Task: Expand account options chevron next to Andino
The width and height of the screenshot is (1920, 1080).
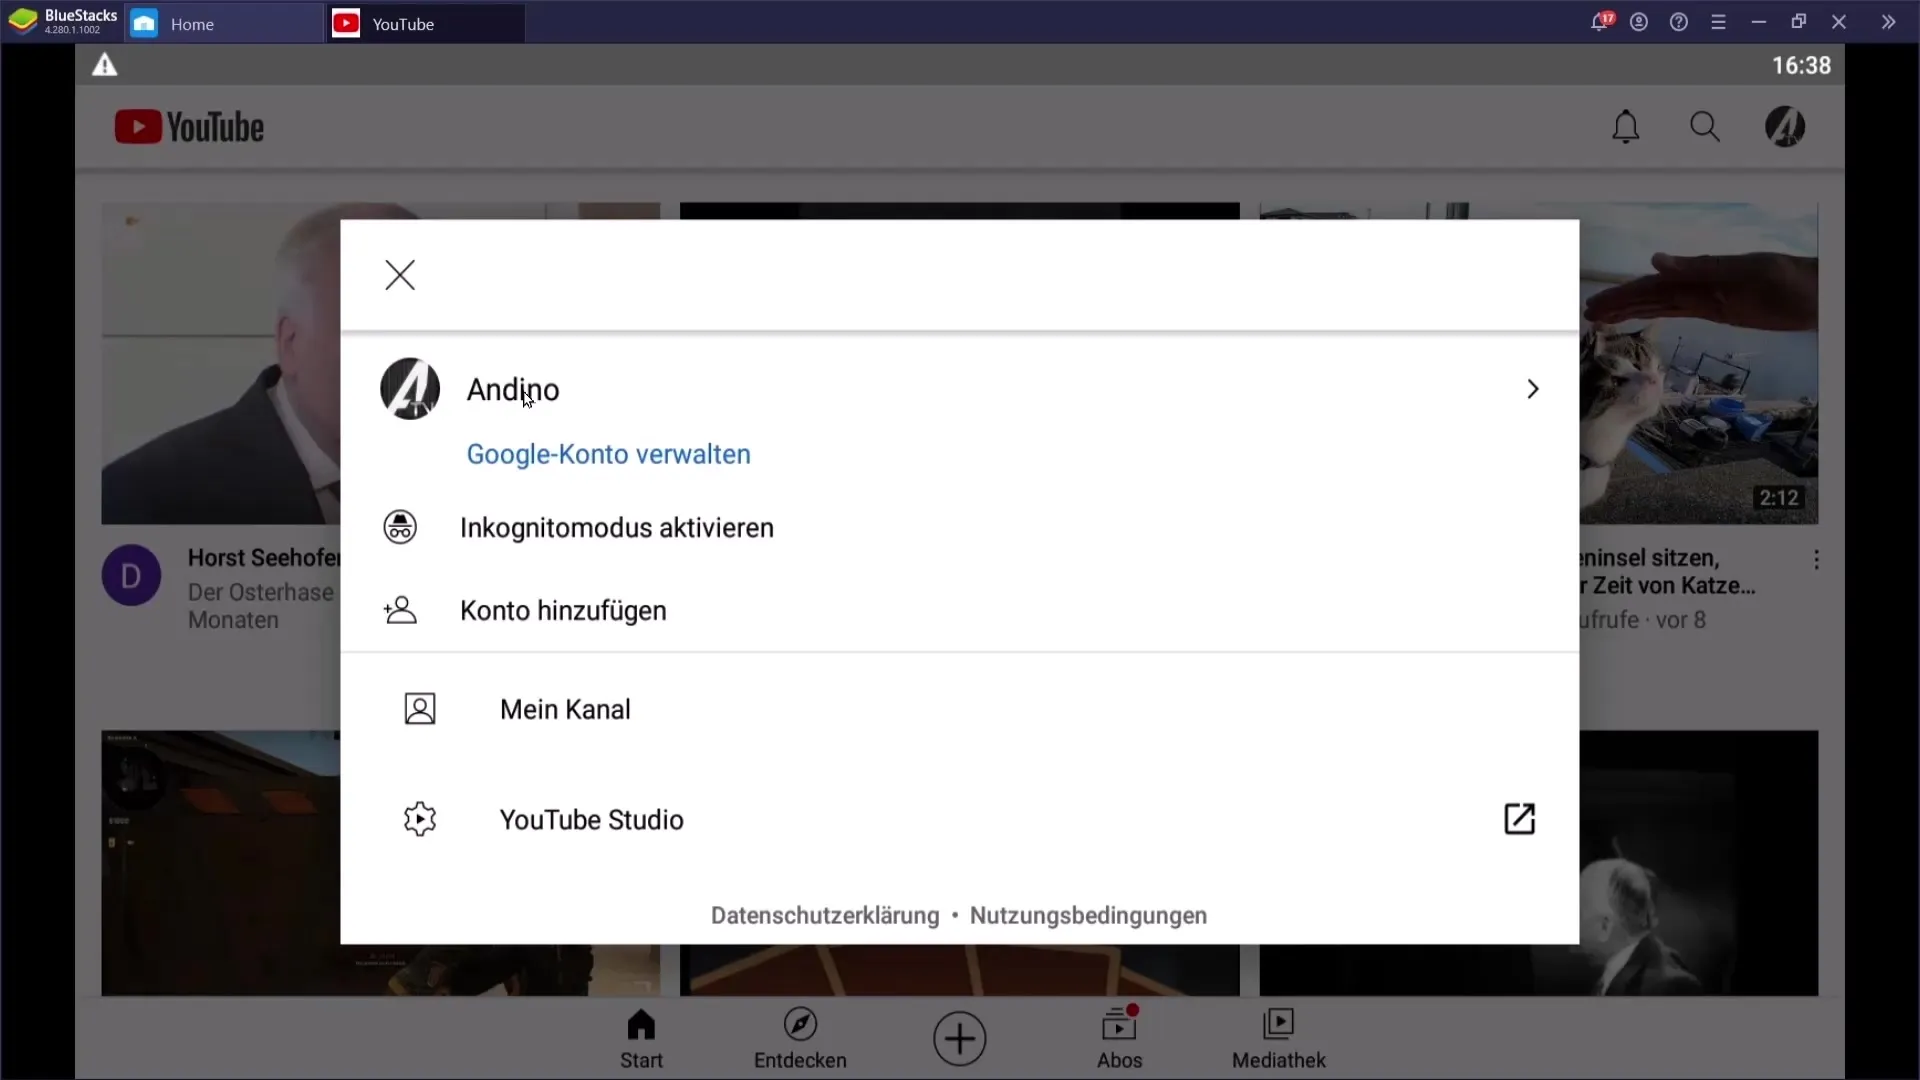Action: coord(1532,389)
